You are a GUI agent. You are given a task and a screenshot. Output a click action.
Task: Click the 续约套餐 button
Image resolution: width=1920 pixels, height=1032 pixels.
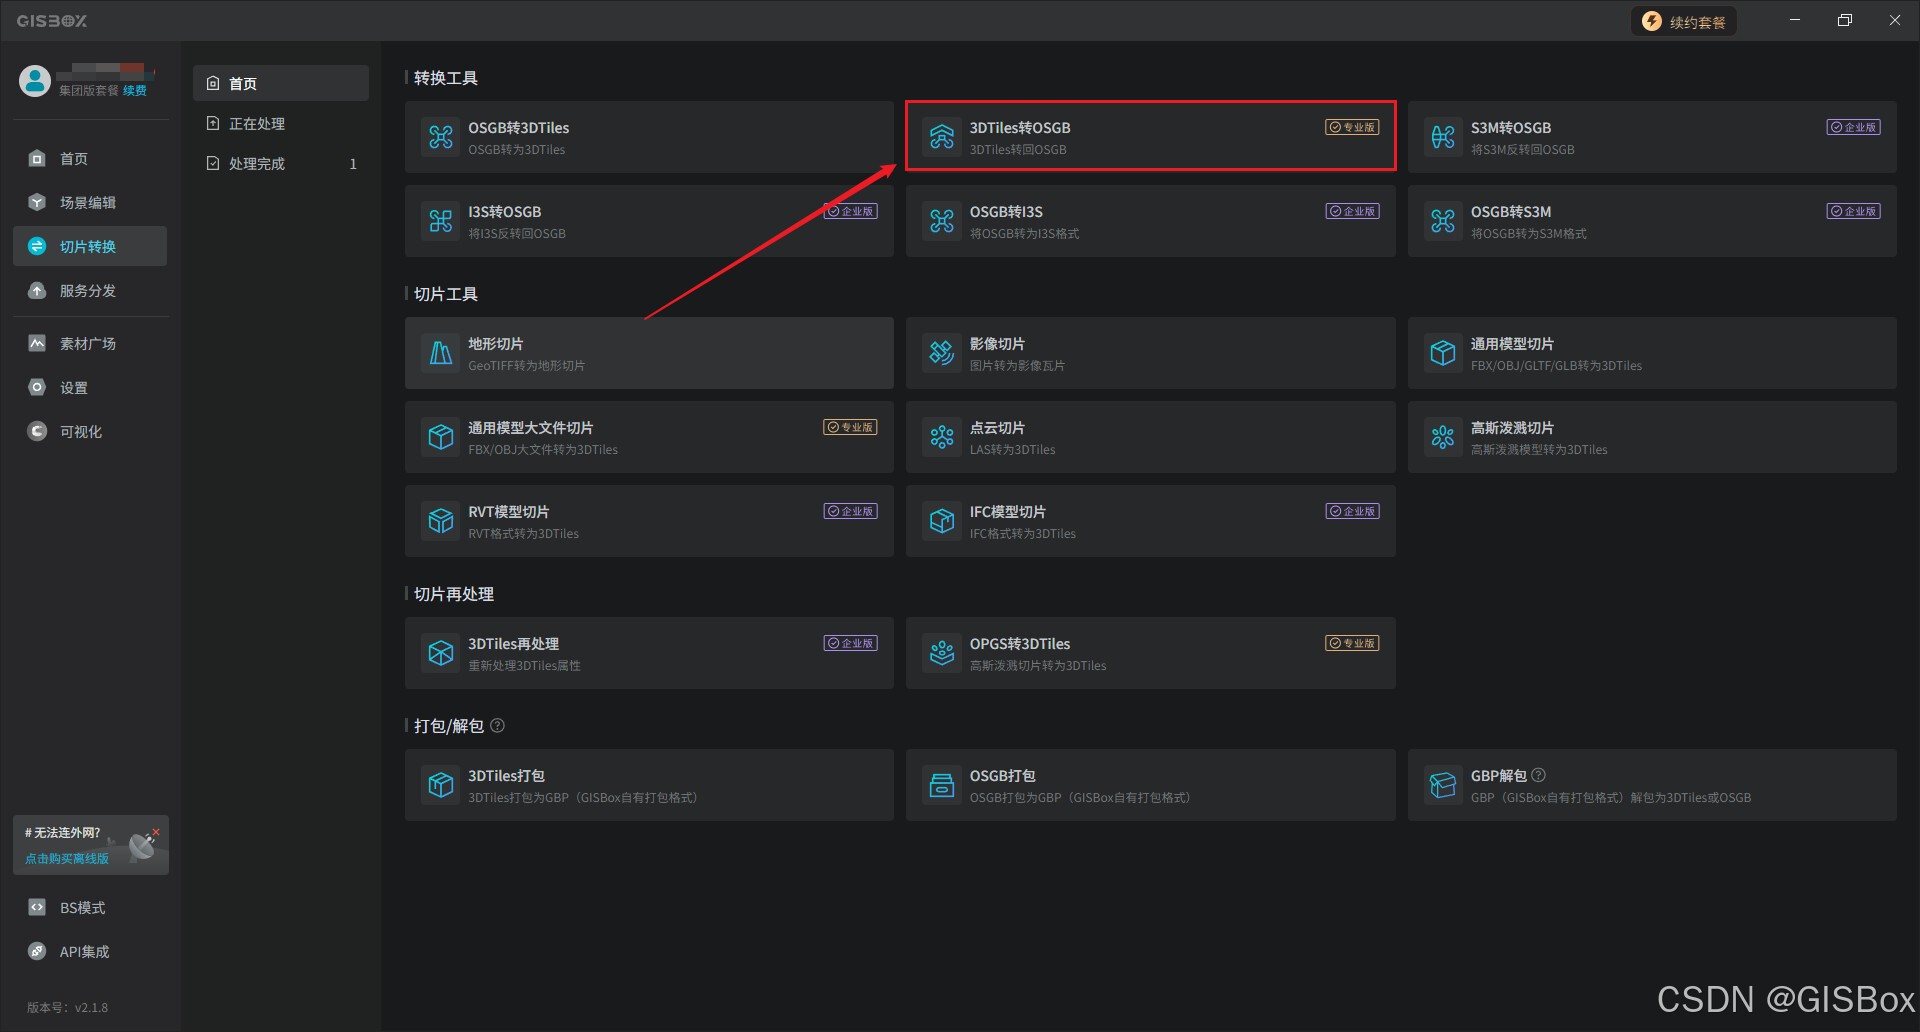(1685, 22)
